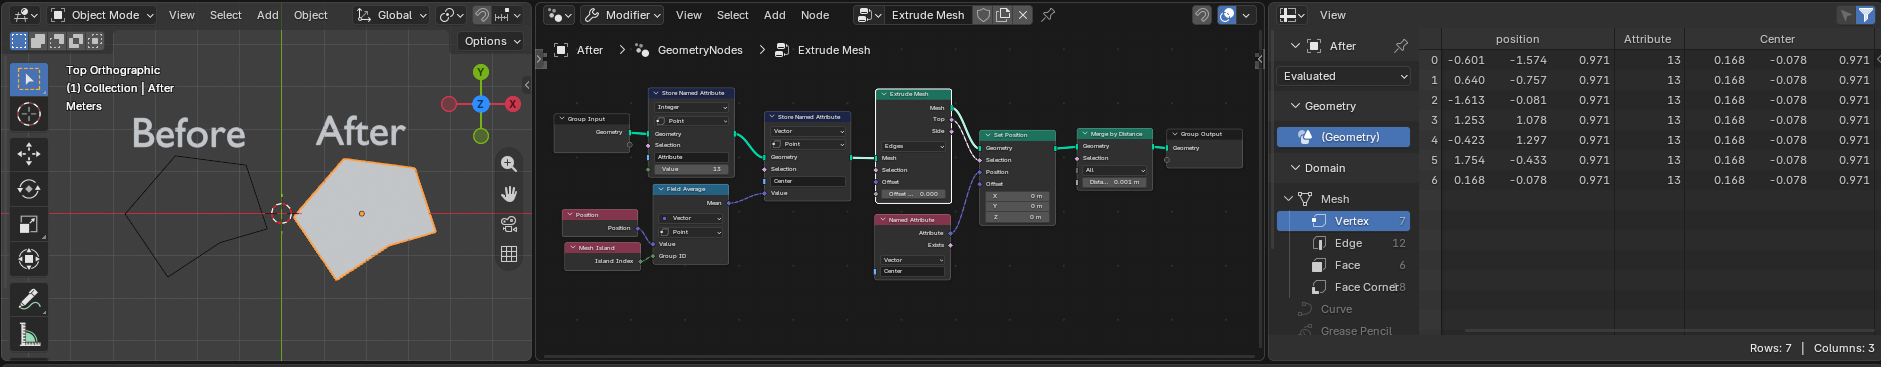The height and width of the screenshot is (367, 1881).
Task: Collapse the Field Average node
Action: [x=661, y=189]
